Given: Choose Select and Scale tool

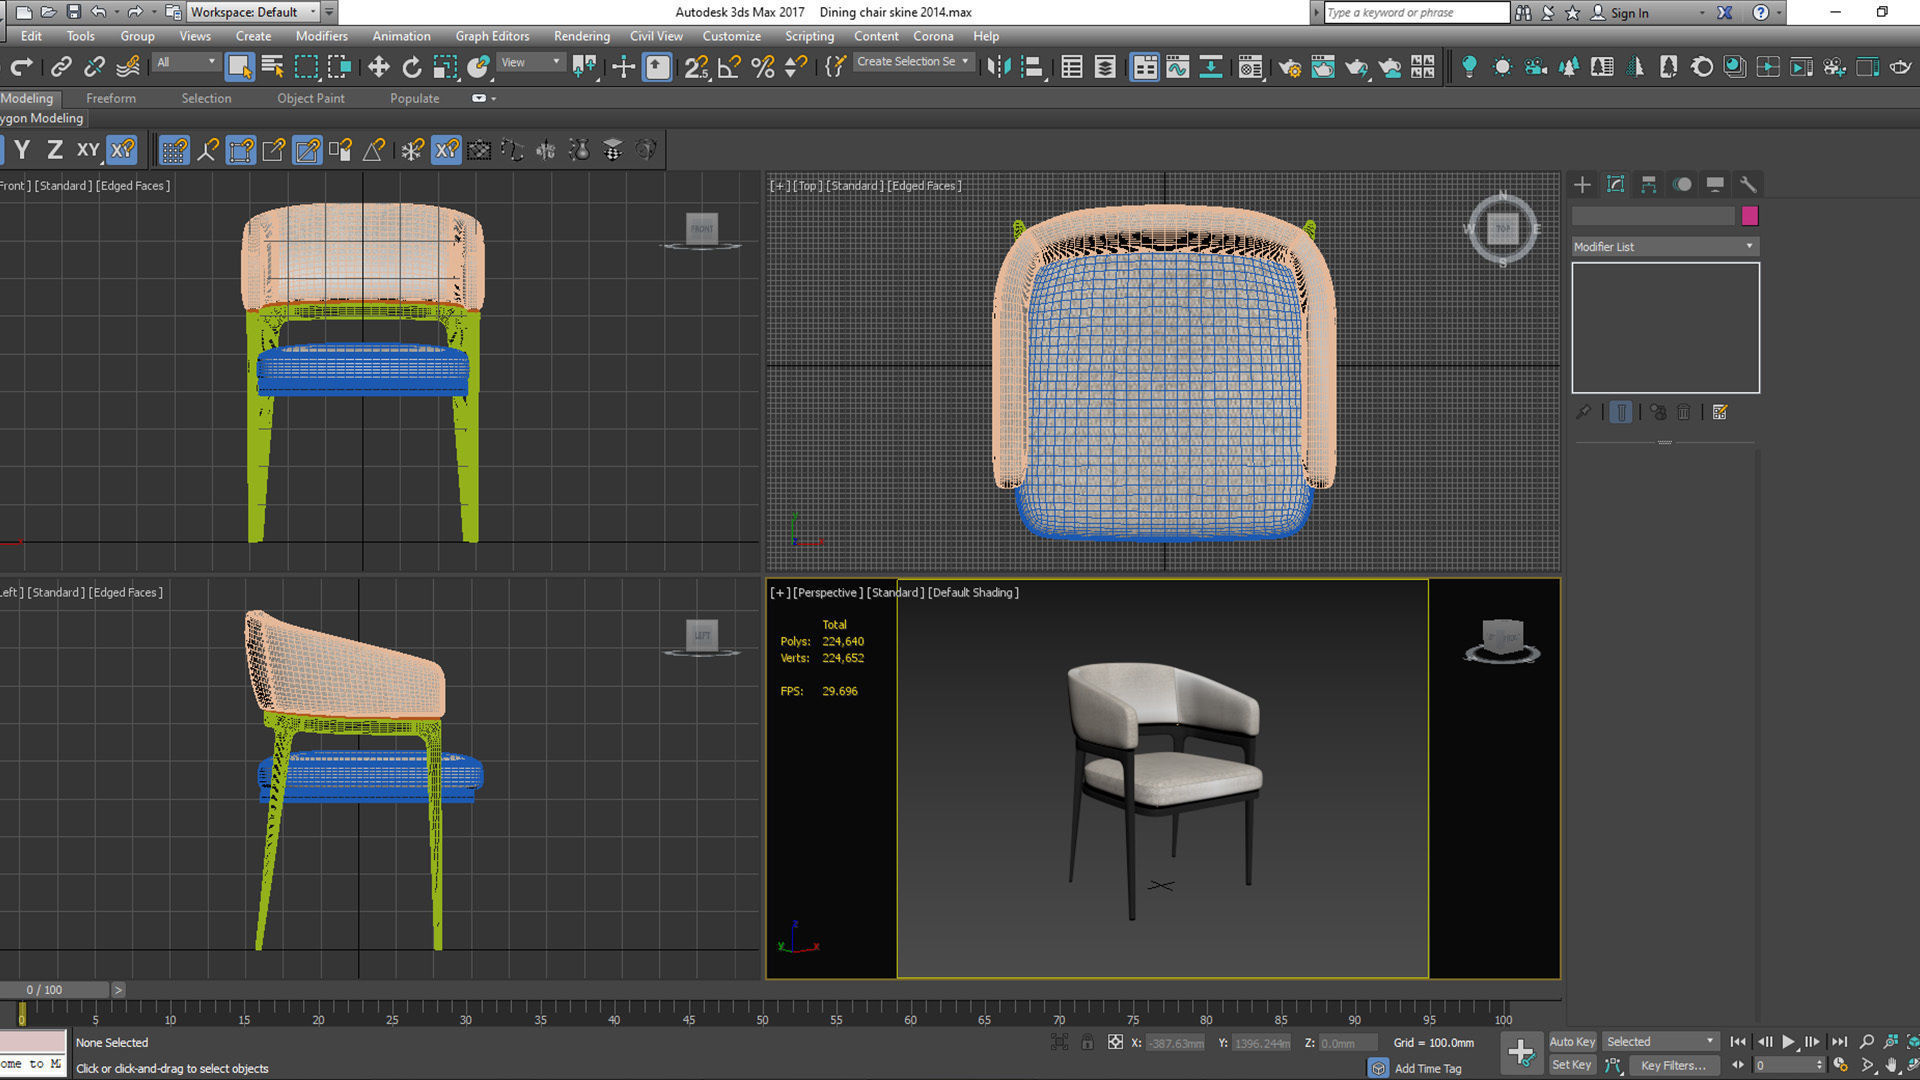Looking at the screenshot, I should point(445,67).
